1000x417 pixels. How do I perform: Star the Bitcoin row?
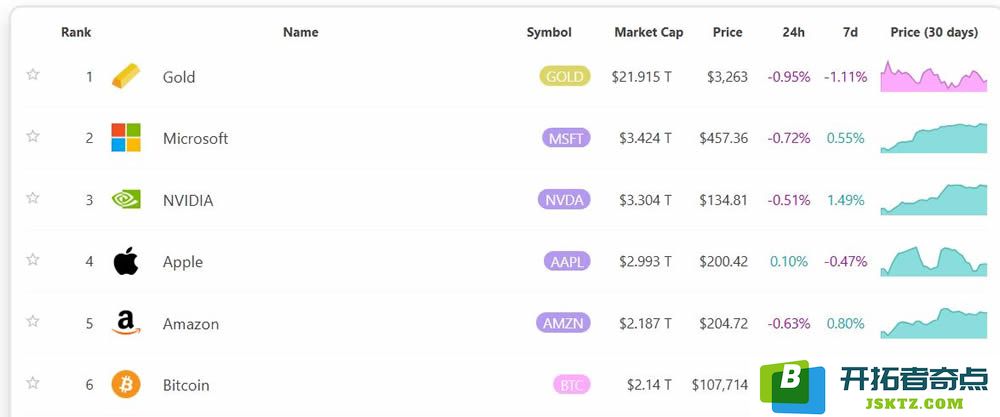pos(33,383)
